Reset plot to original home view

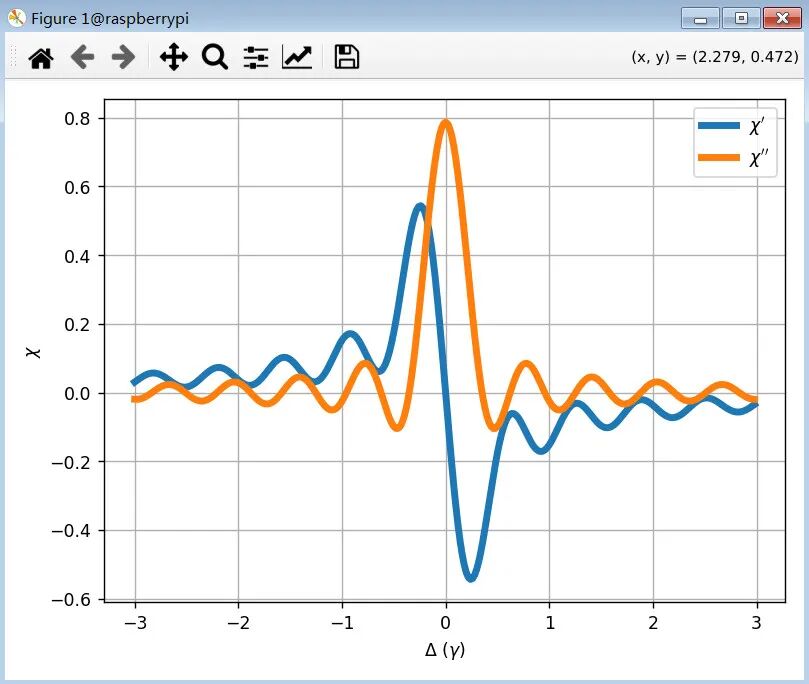tap(41, 57)
